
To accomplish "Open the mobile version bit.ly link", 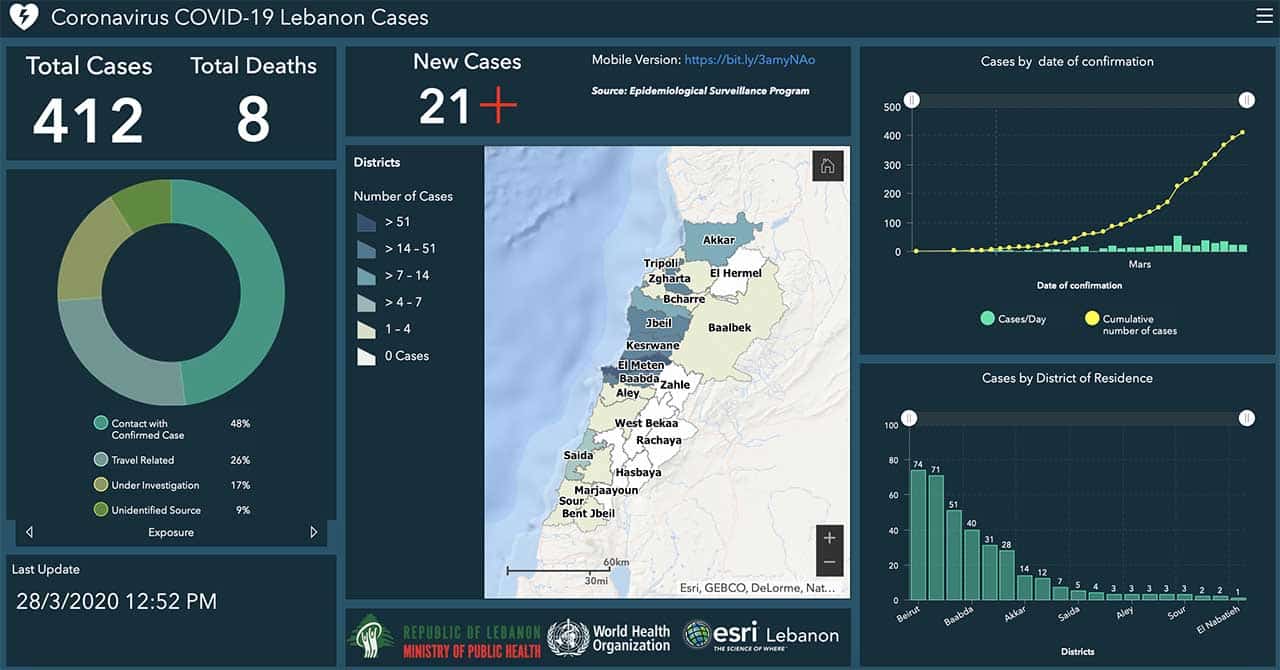I will click(750, 60).
